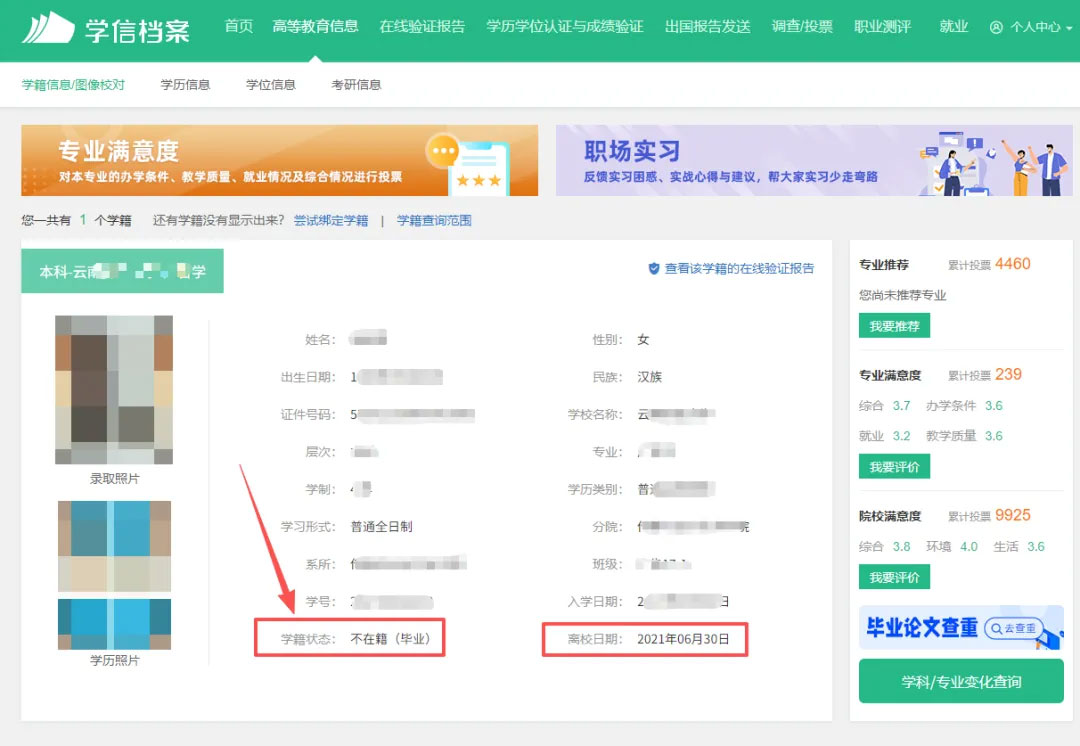Click the 个人中心 user avatar icon
Screen dimensions: 1080x746
coord(996,28)
